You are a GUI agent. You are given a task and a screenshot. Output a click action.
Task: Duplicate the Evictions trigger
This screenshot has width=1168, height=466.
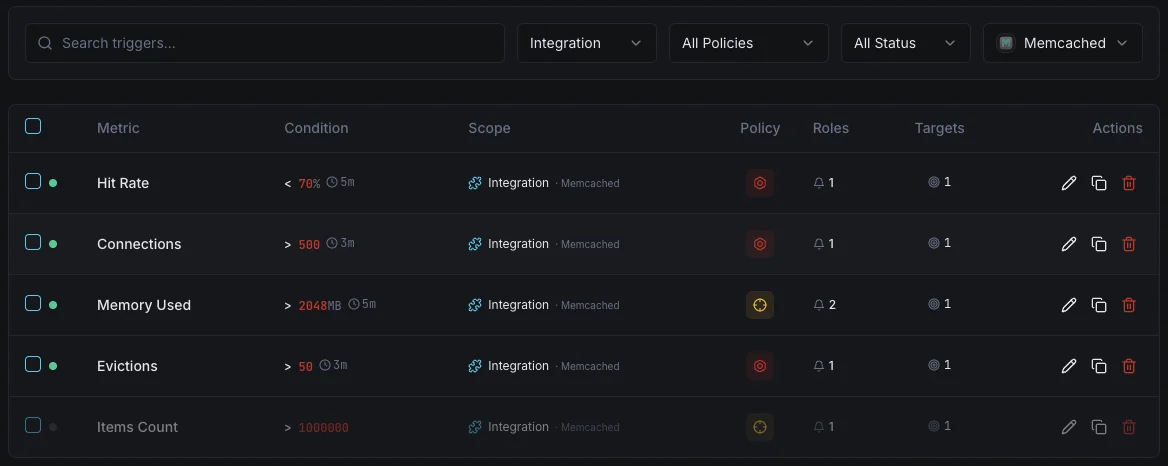1099,366
